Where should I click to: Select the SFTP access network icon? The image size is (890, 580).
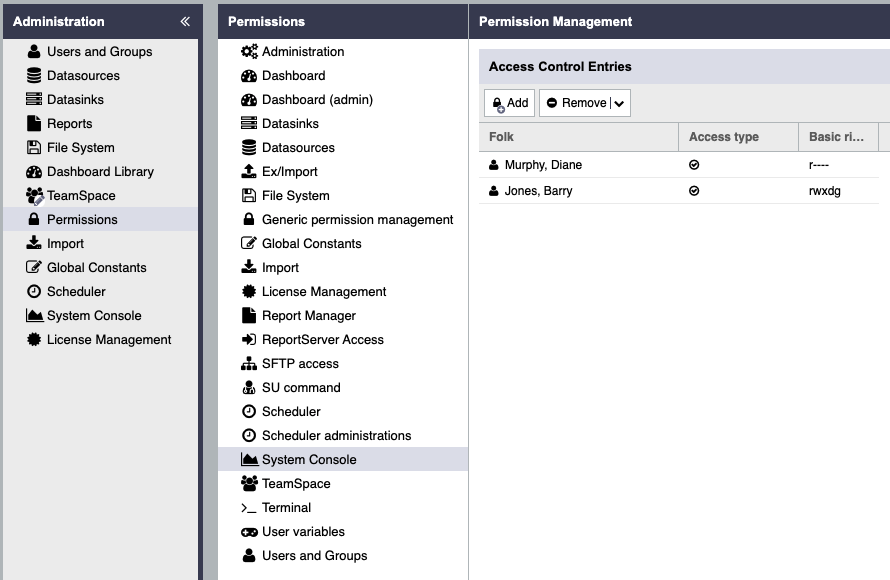pos(249,364)
